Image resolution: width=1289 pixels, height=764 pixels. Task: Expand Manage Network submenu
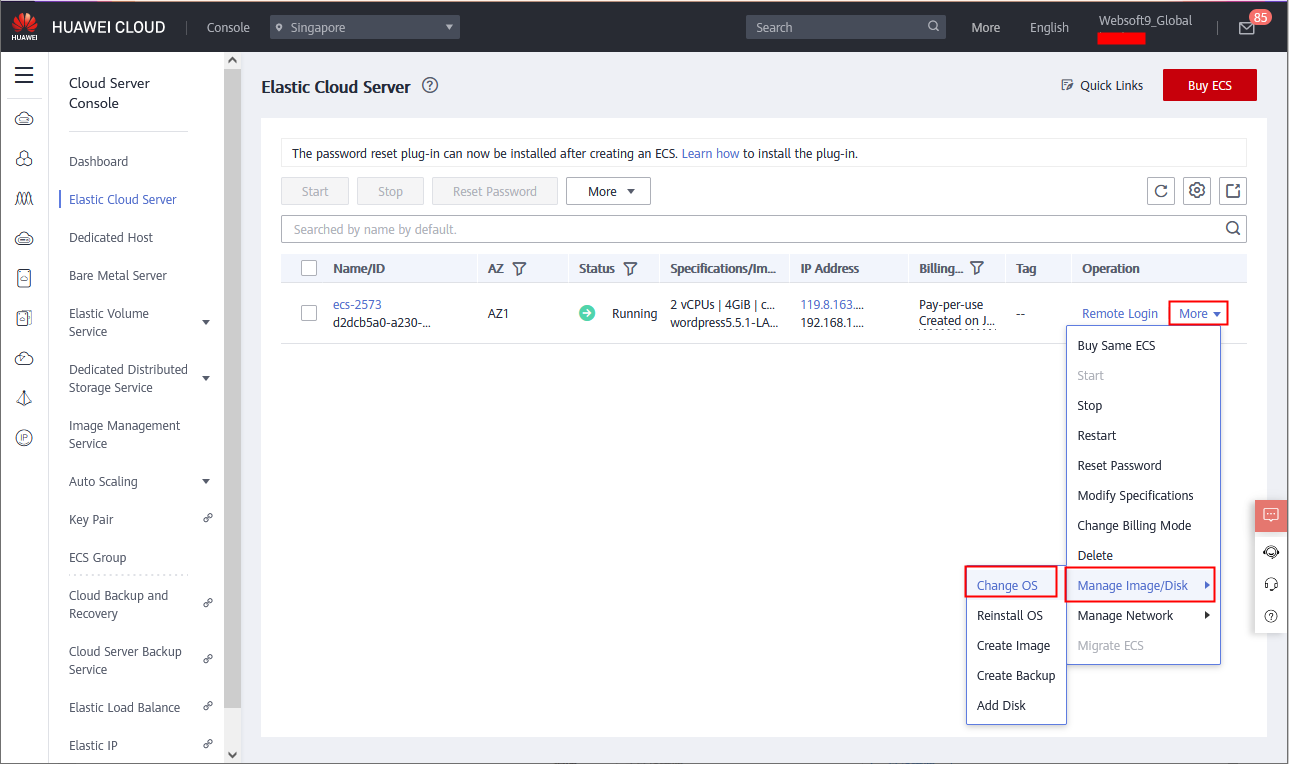coord(1142,616)
